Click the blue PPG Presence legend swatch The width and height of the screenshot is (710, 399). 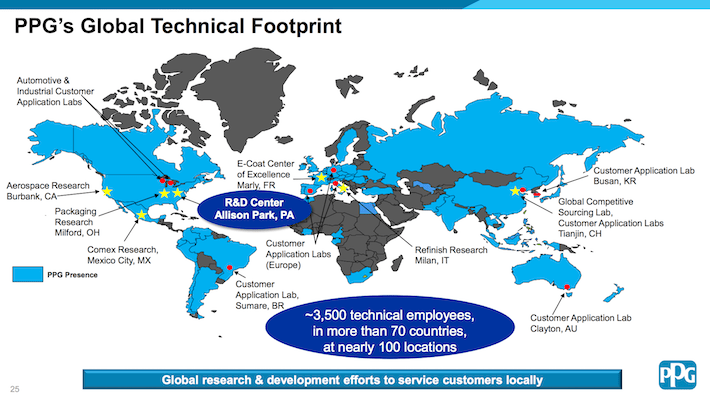click(28, 274)
